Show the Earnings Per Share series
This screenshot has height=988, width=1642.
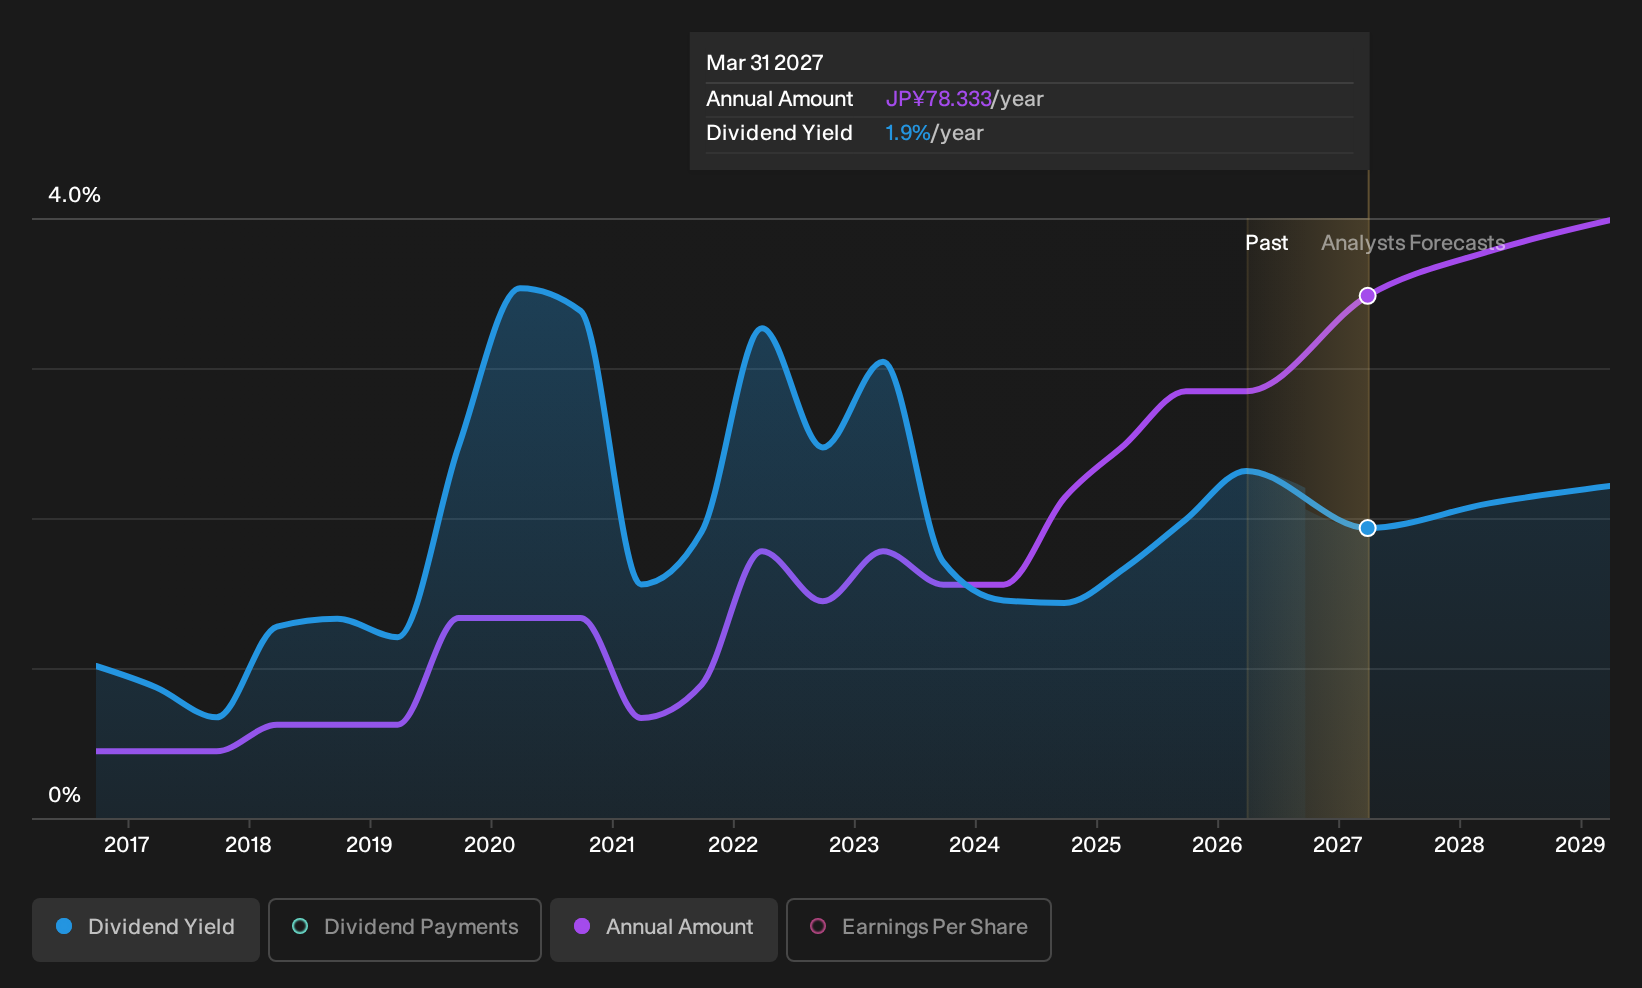pos(919,930)
